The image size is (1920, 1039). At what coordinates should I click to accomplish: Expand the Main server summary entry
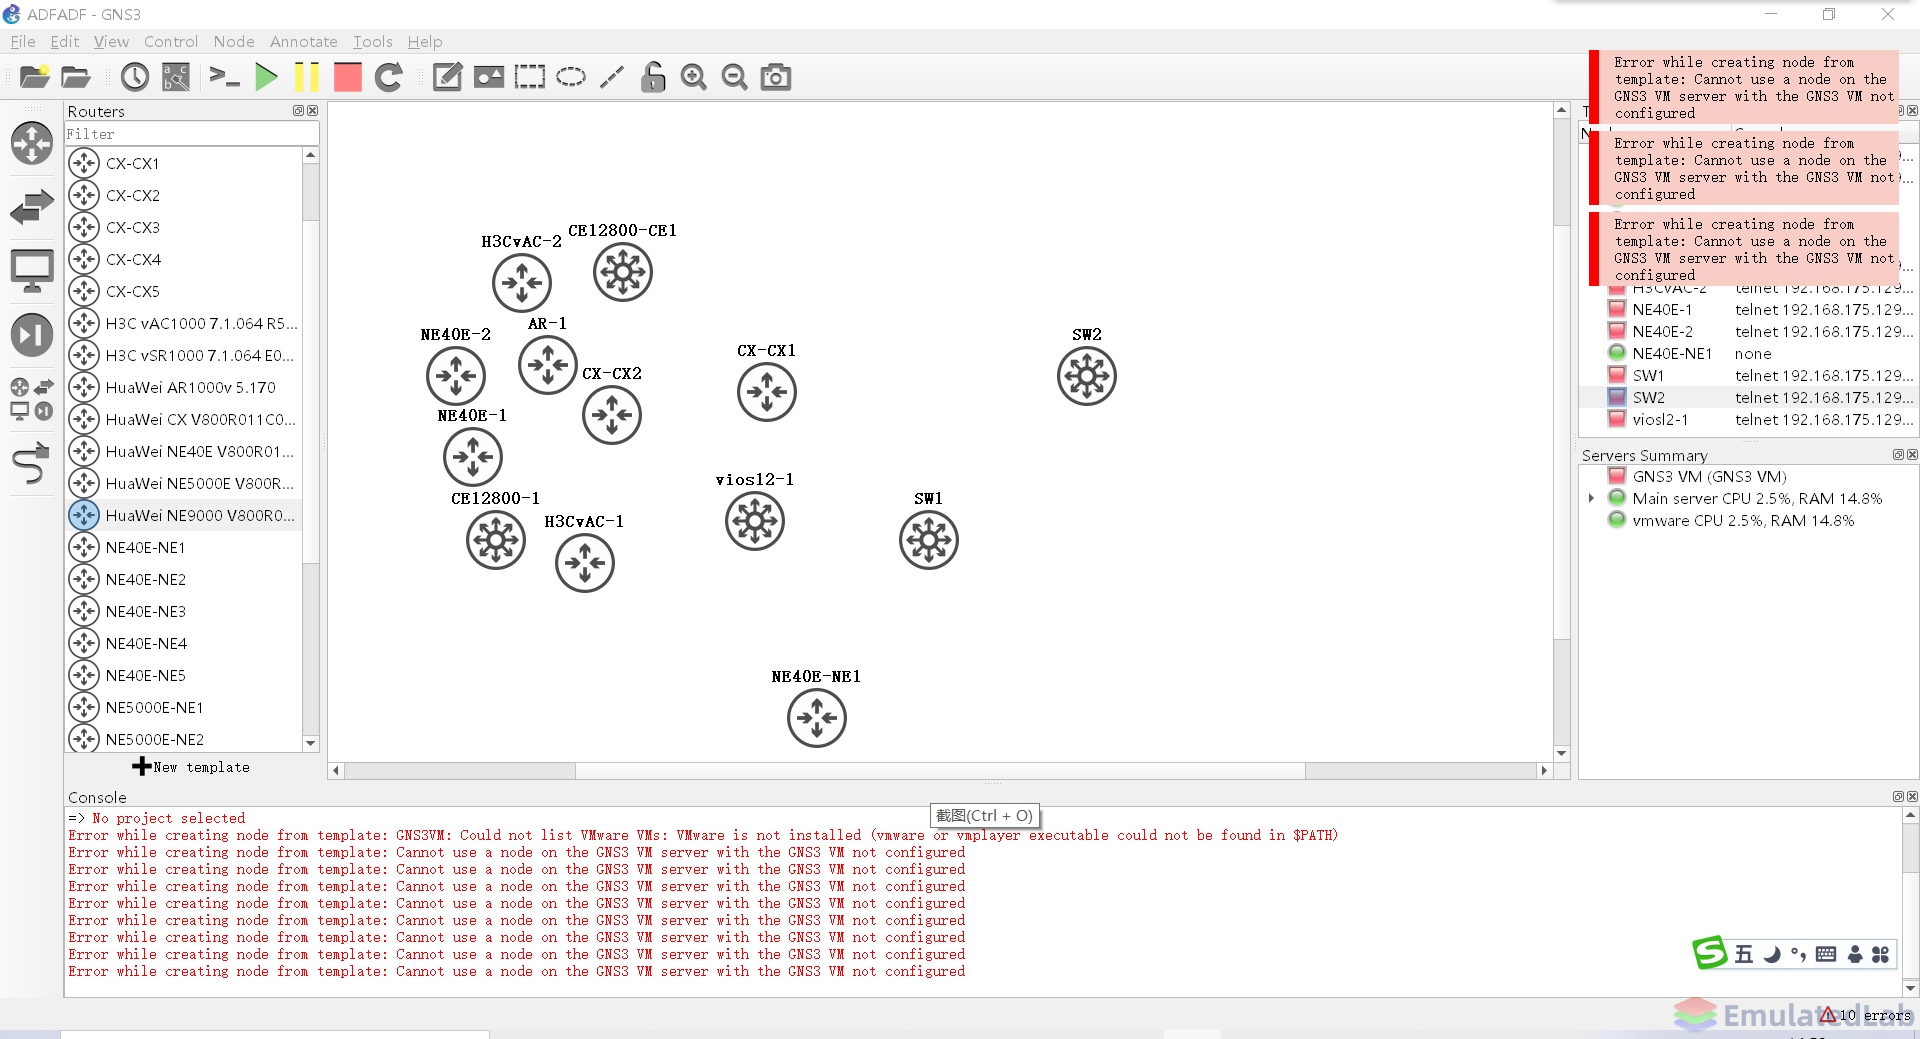(x=1591, y=498)
